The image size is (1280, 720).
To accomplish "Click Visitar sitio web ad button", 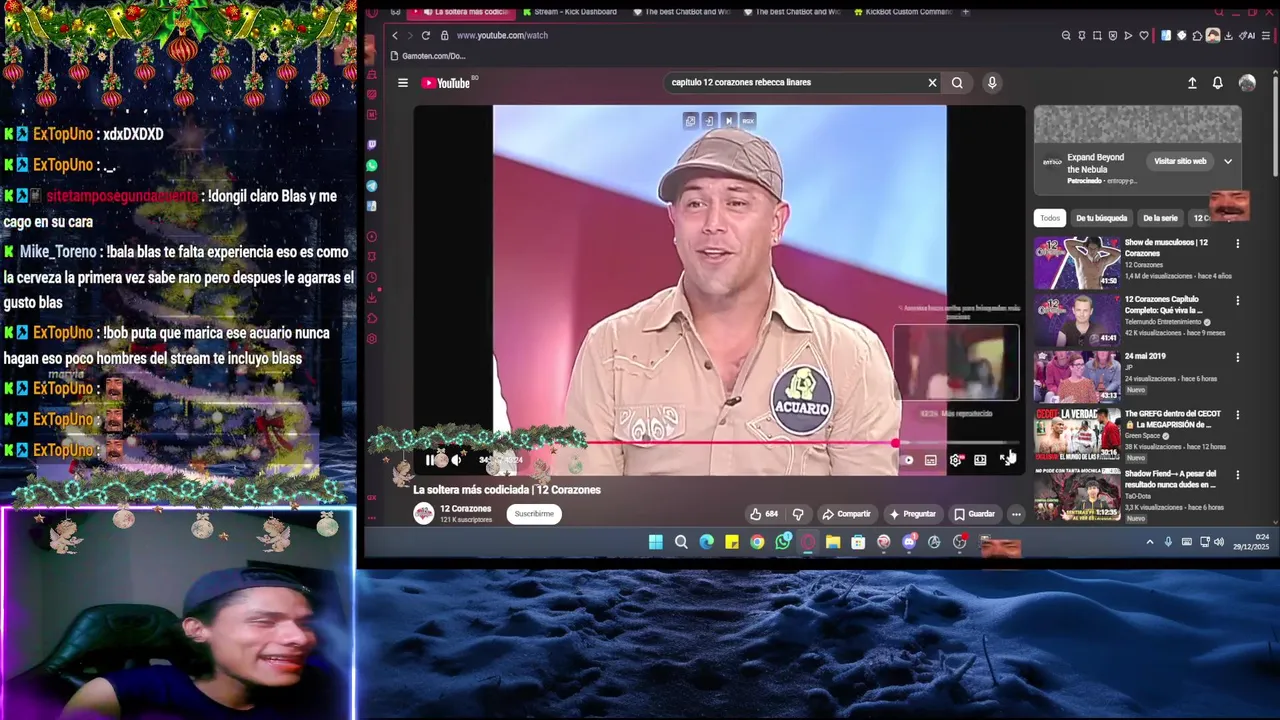I will (x=1180, y=161).
